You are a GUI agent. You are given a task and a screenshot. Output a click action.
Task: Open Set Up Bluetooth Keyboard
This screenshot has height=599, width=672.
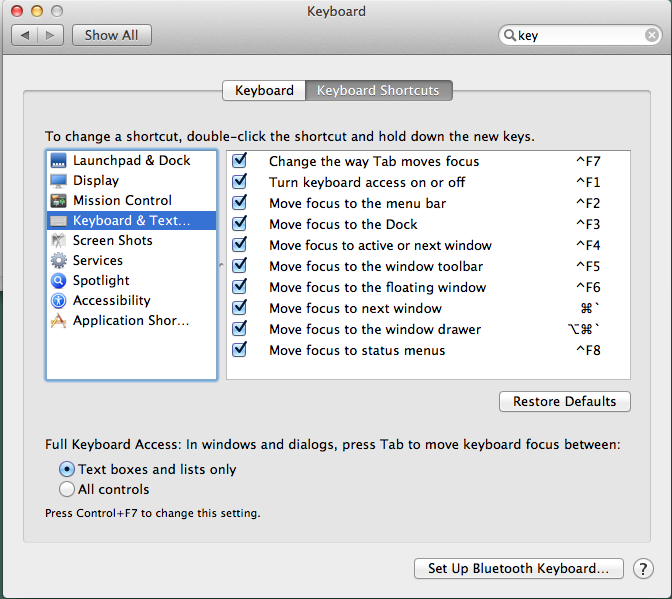[x=518, y=568]
